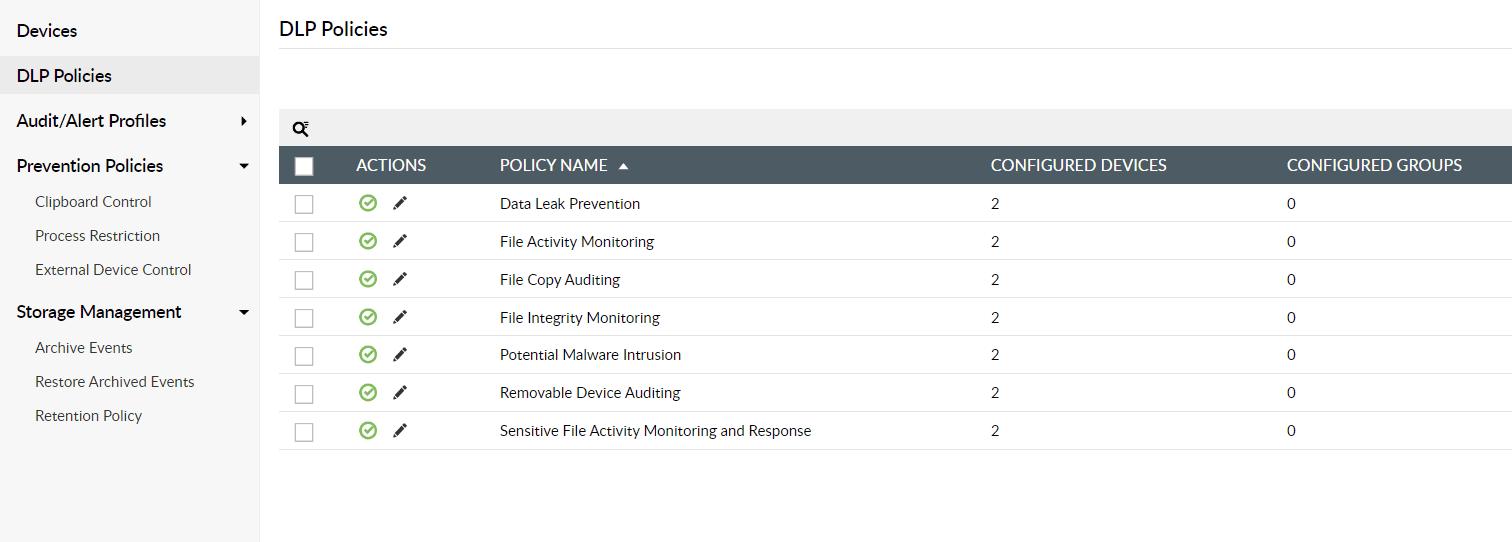Viewport: 1512px width, 542px height.
Task: Open the Devices sidebar item
Action: pyautogui.click(x=47, y=31)
